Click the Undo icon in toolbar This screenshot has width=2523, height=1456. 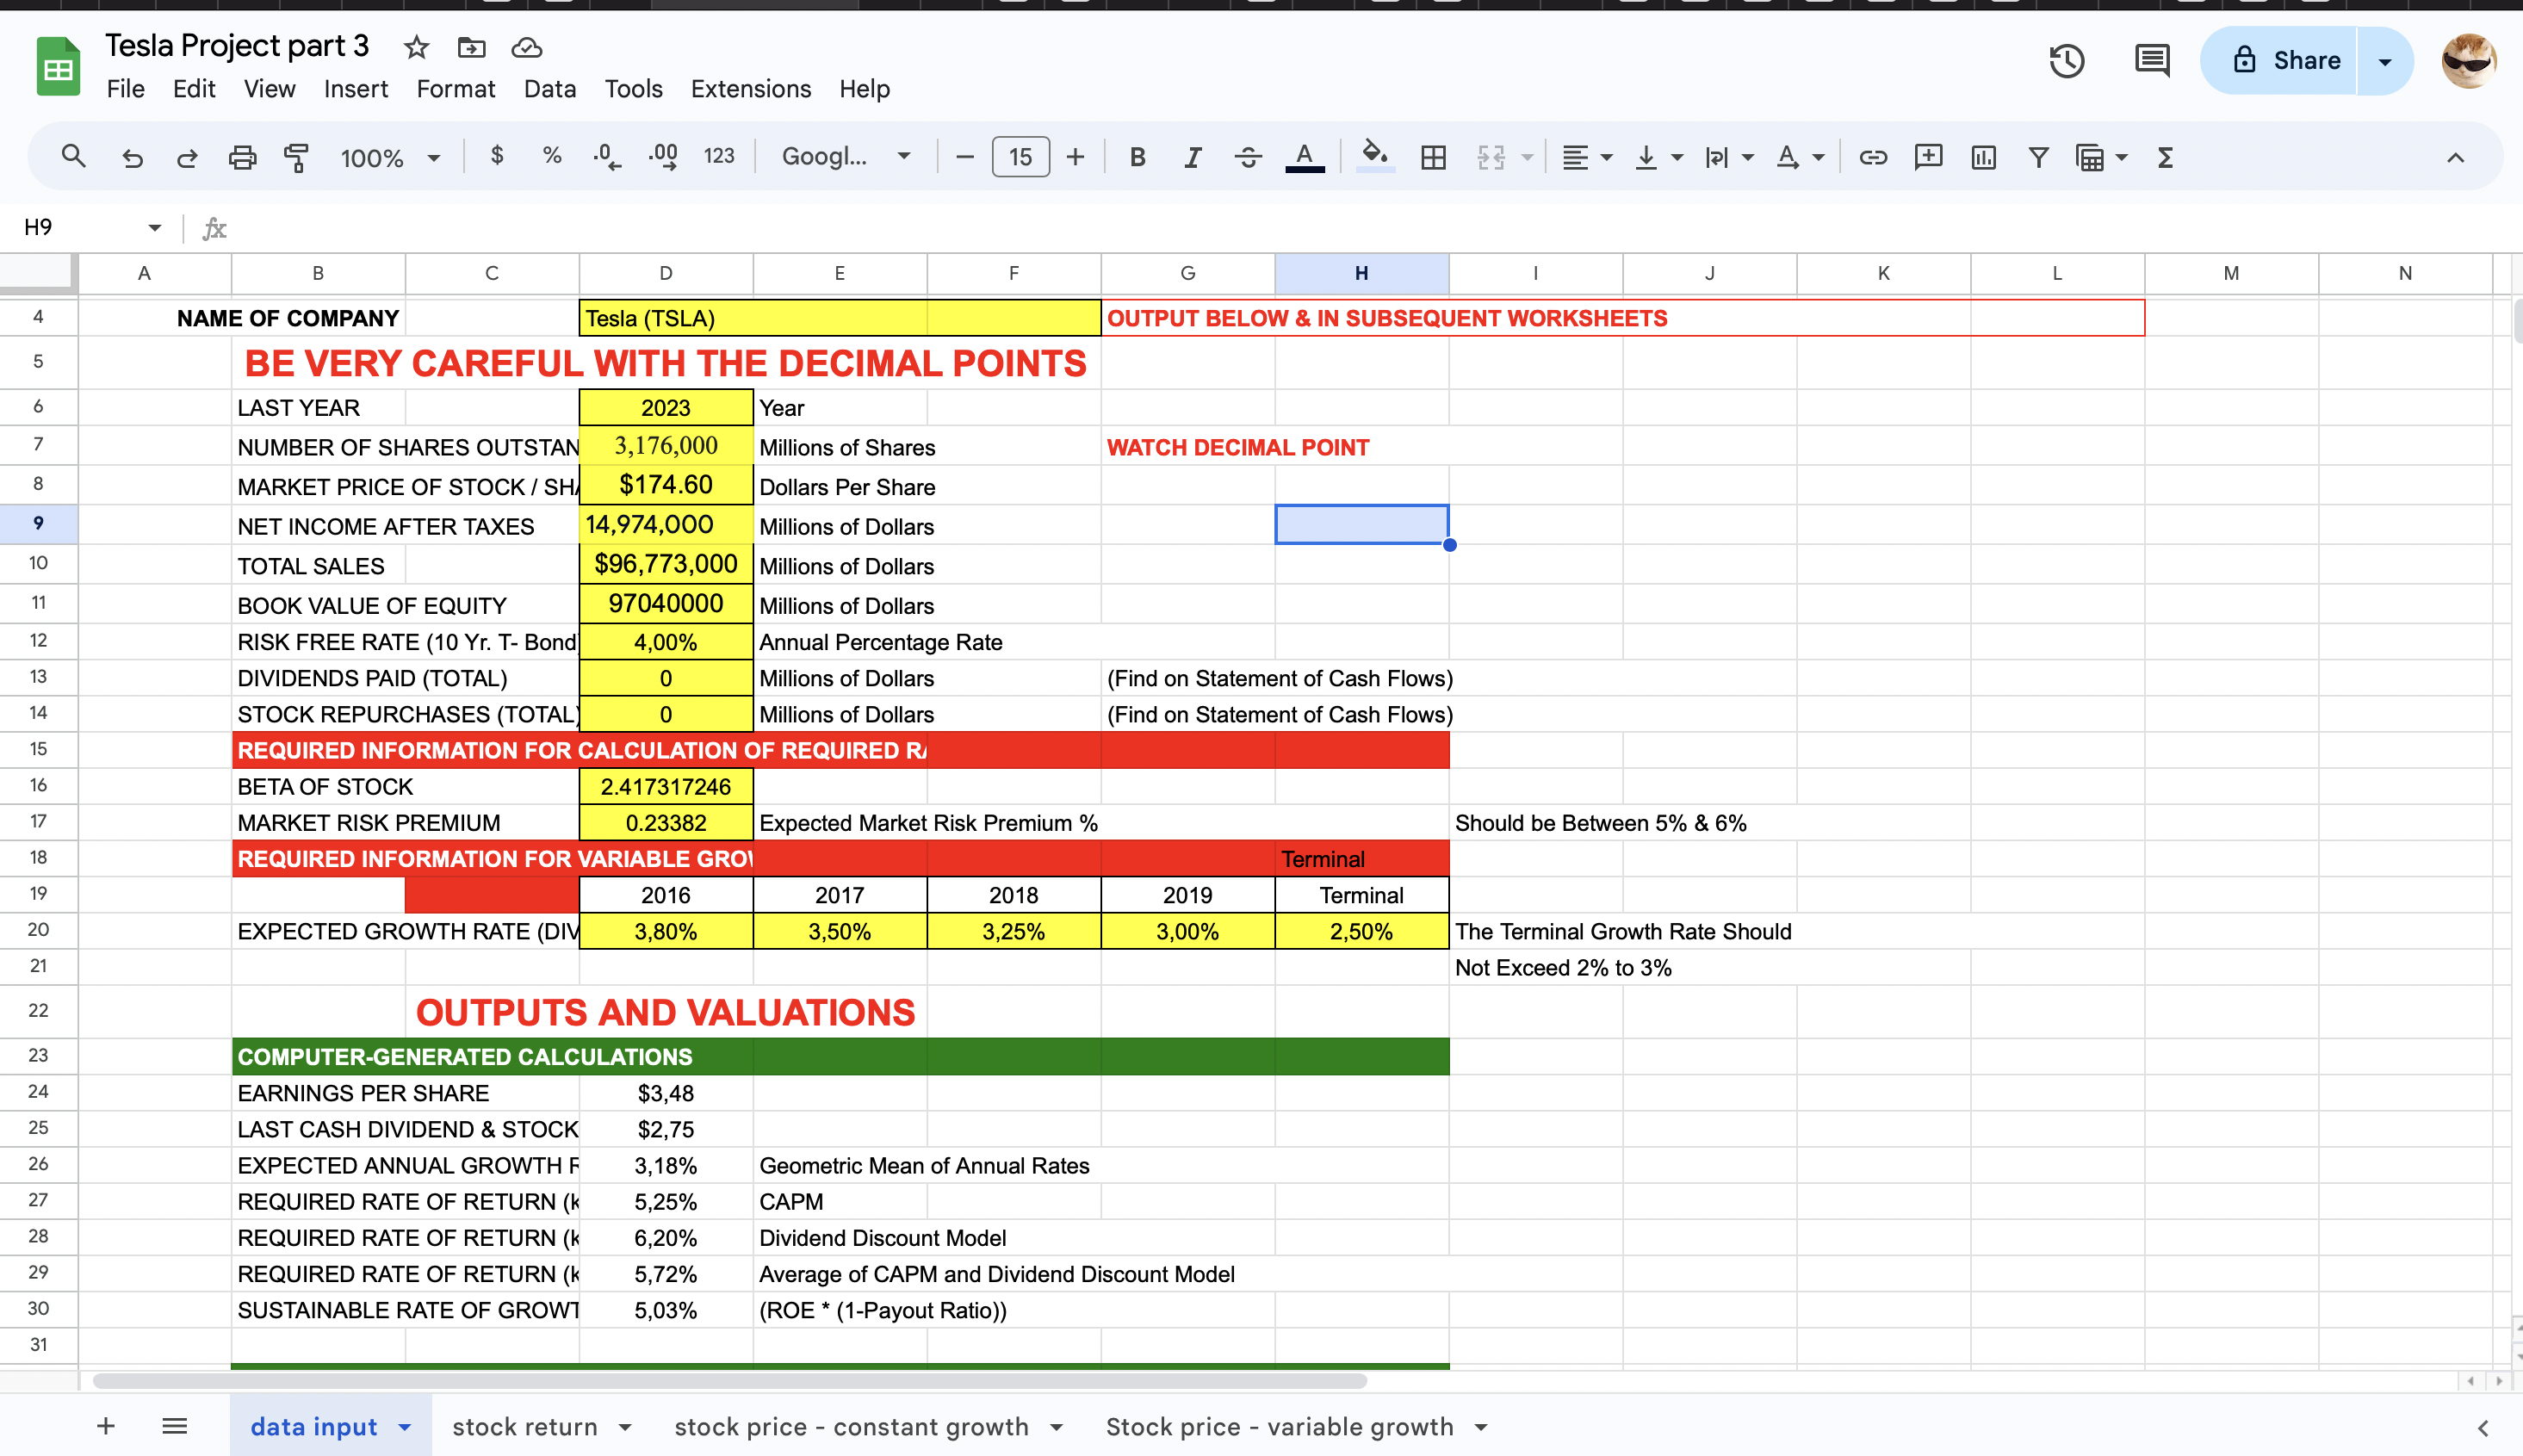tap(132, 157)
